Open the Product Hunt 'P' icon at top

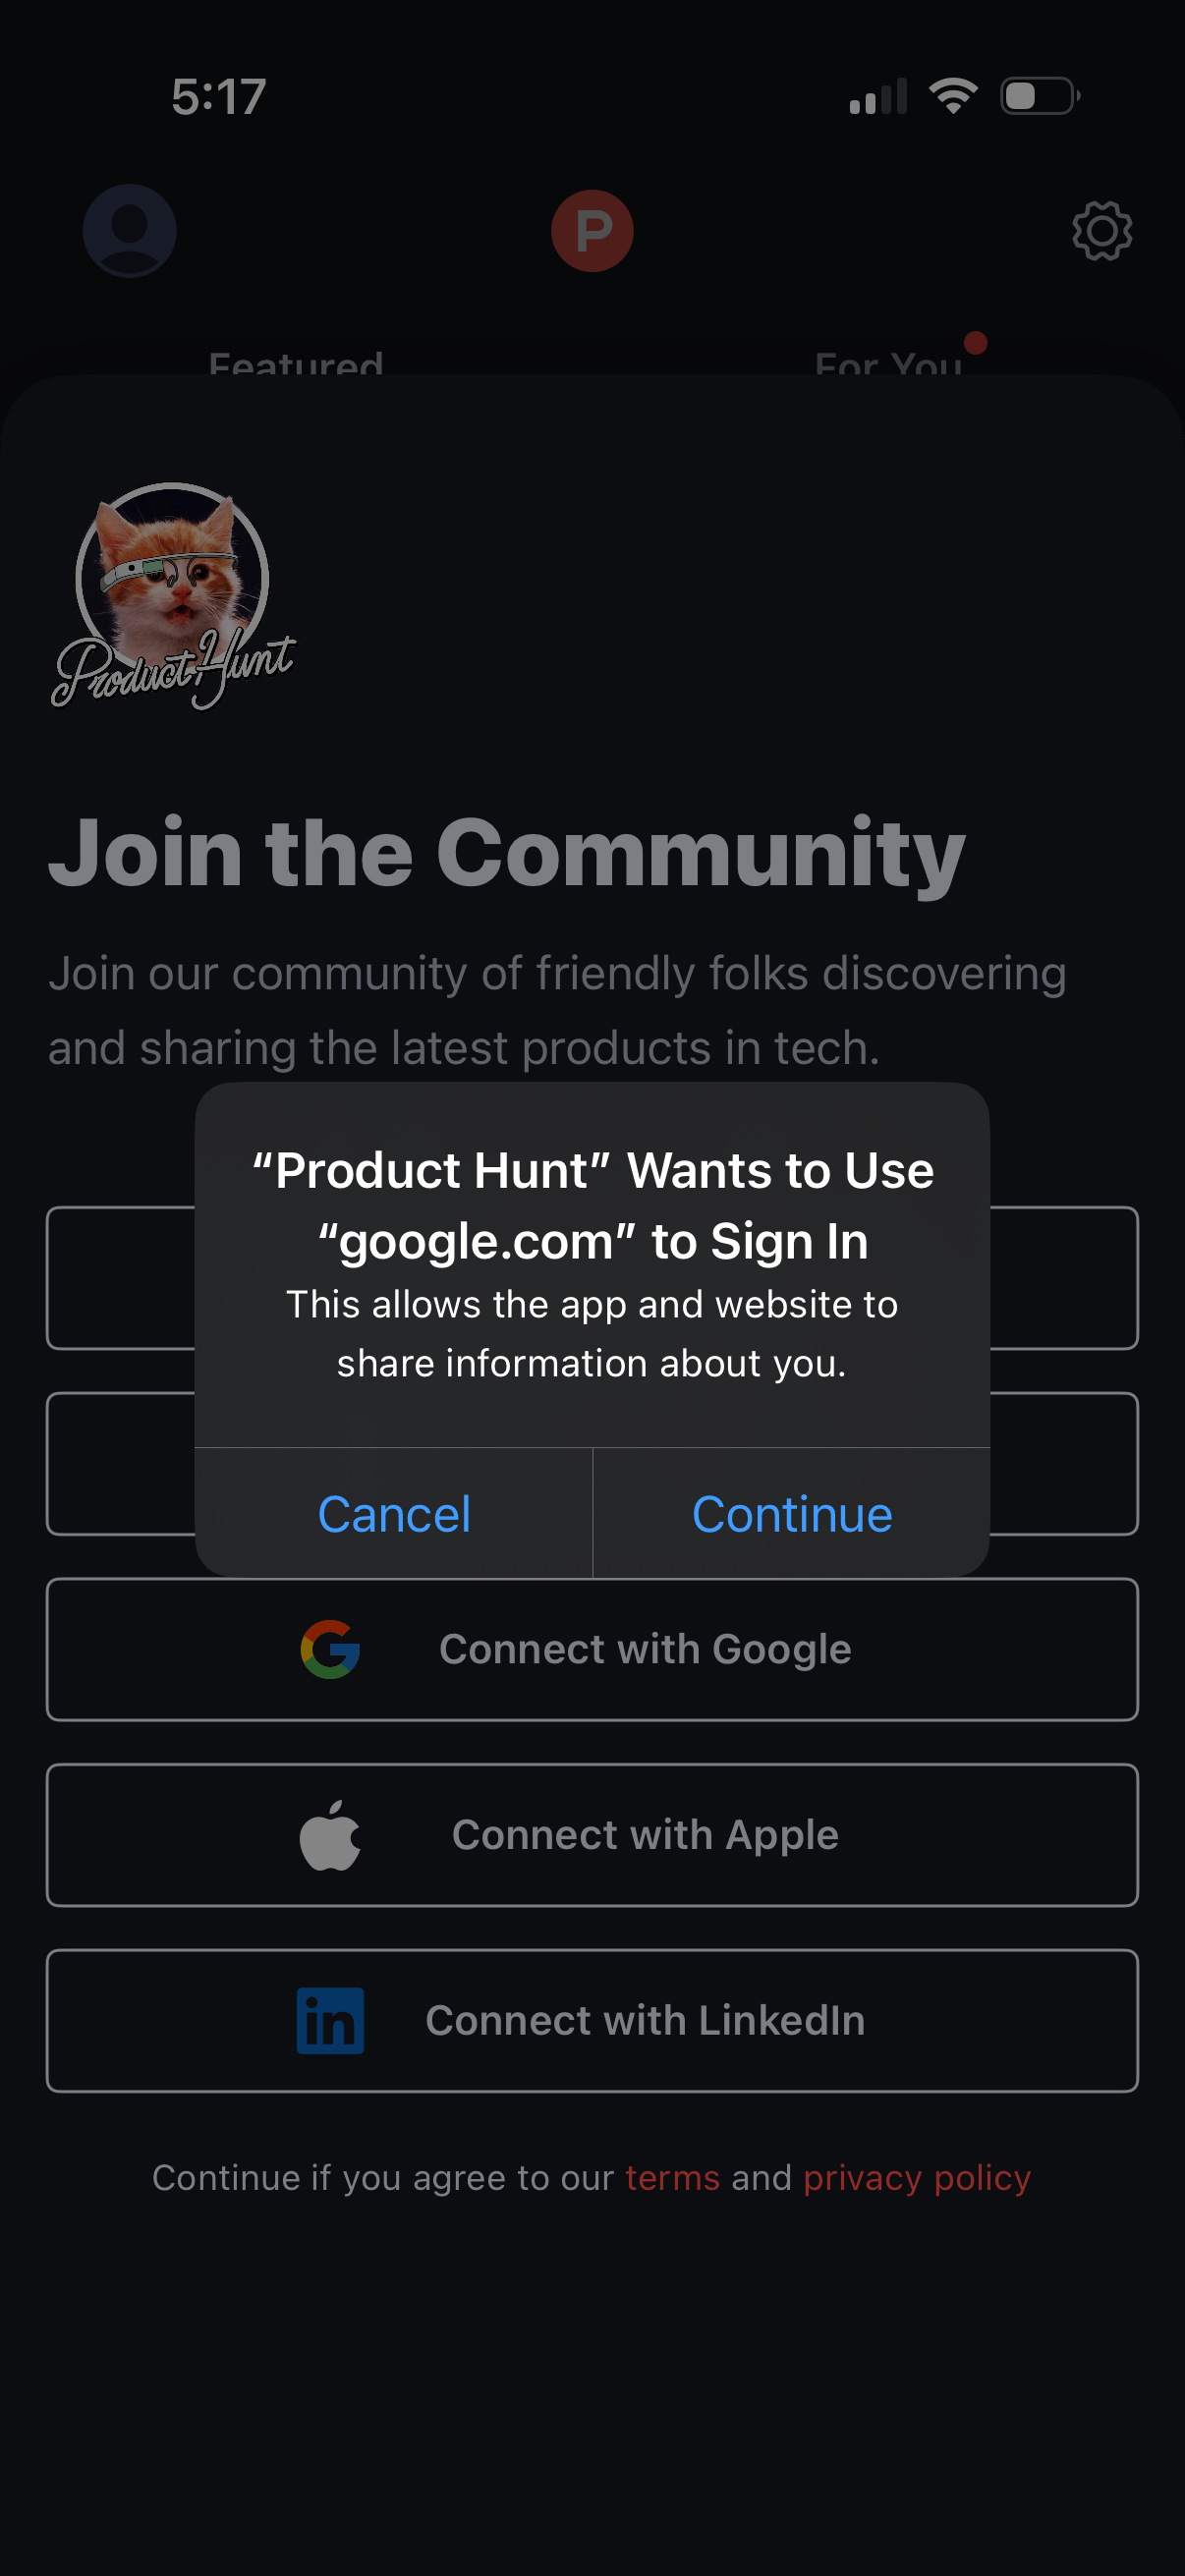[592, 229]
